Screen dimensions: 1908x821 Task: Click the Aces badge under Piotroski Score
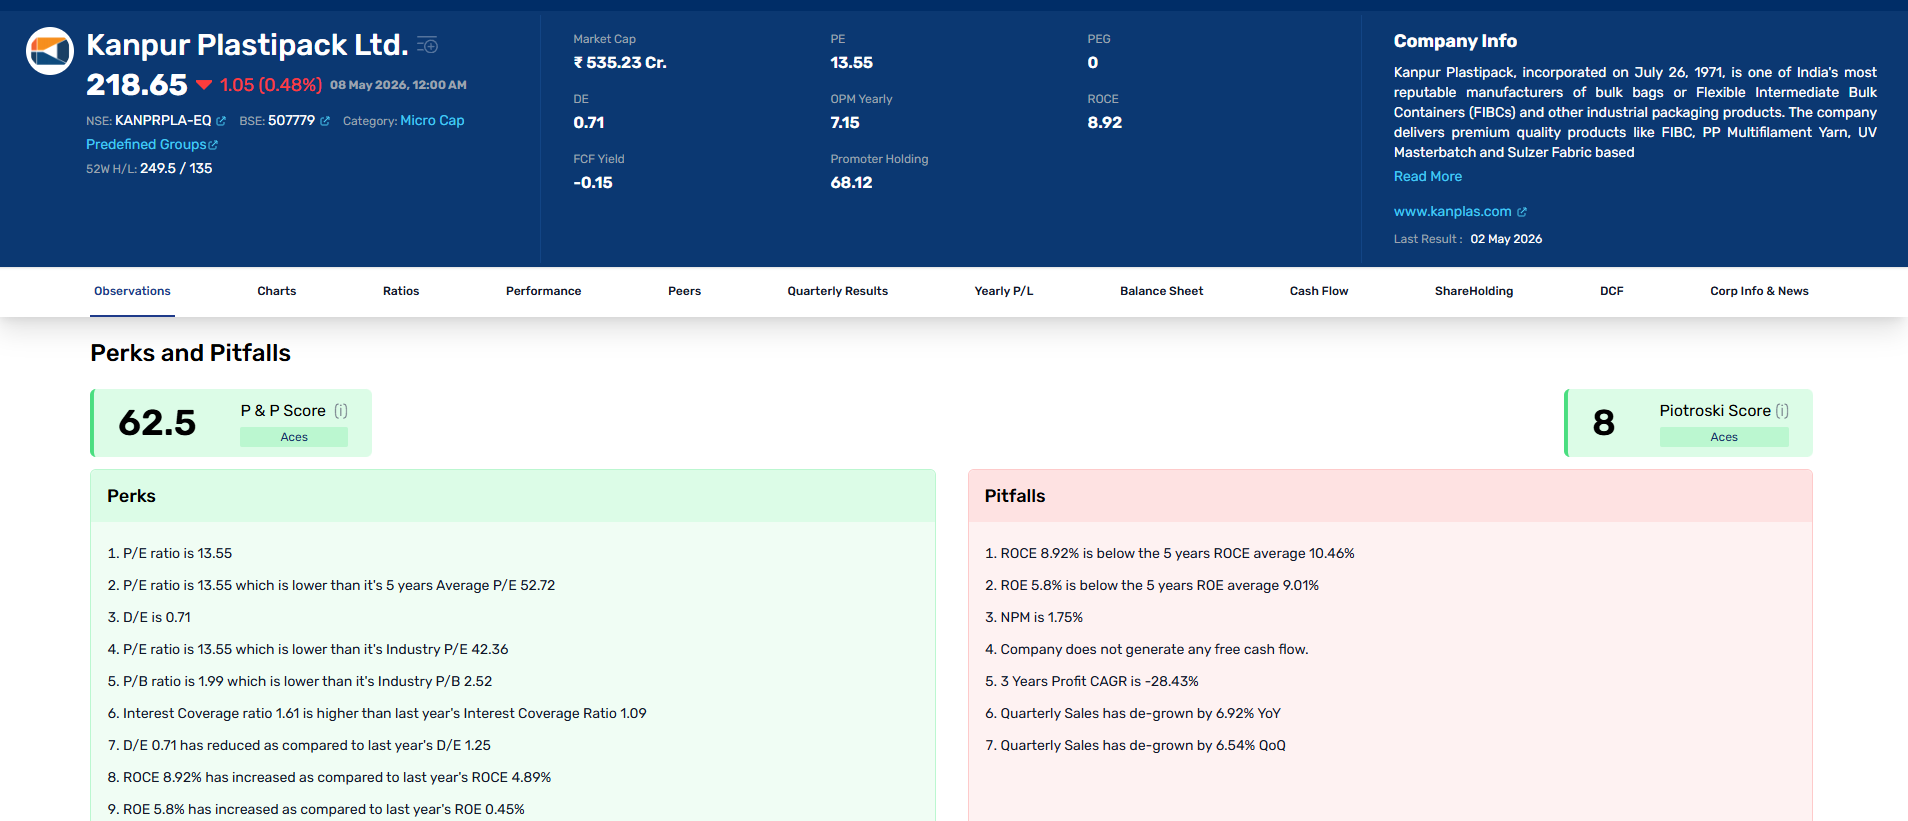(x=1724, y=437)
